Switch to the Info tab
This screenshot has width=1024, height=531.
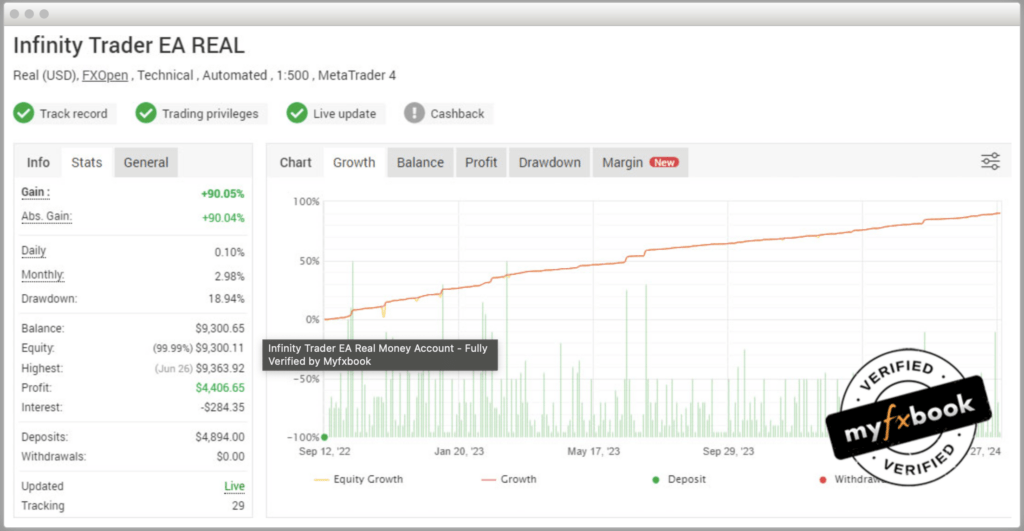[38, 163]
